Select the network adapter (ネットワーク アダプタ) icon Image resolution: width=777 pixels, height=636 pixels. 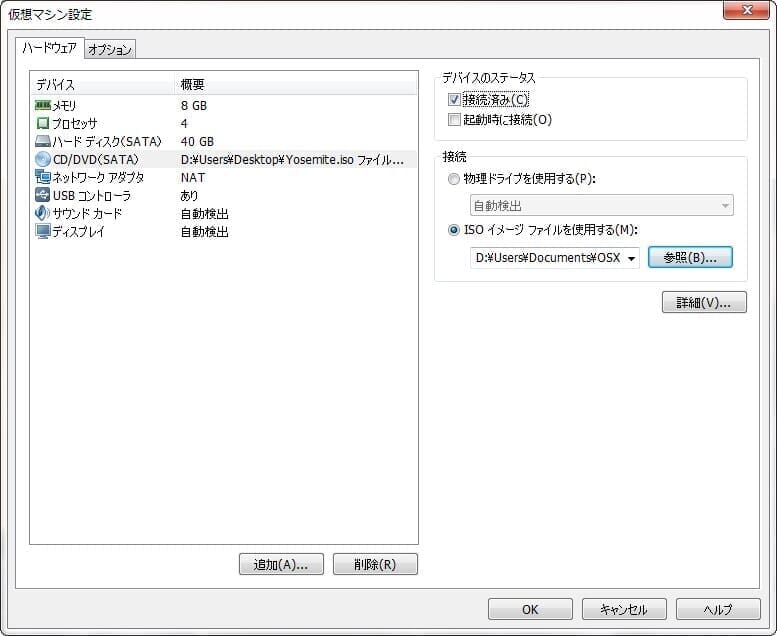point(43,177)
